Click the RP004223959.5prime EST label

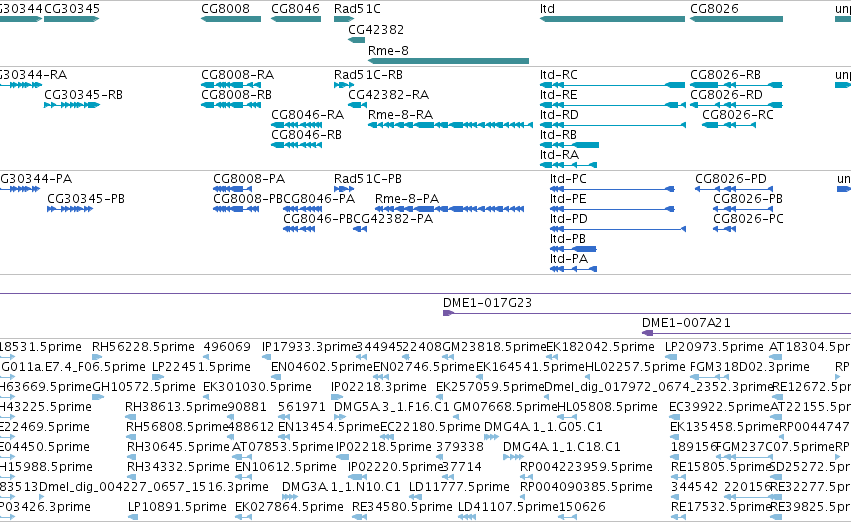(x=586, y=467)
